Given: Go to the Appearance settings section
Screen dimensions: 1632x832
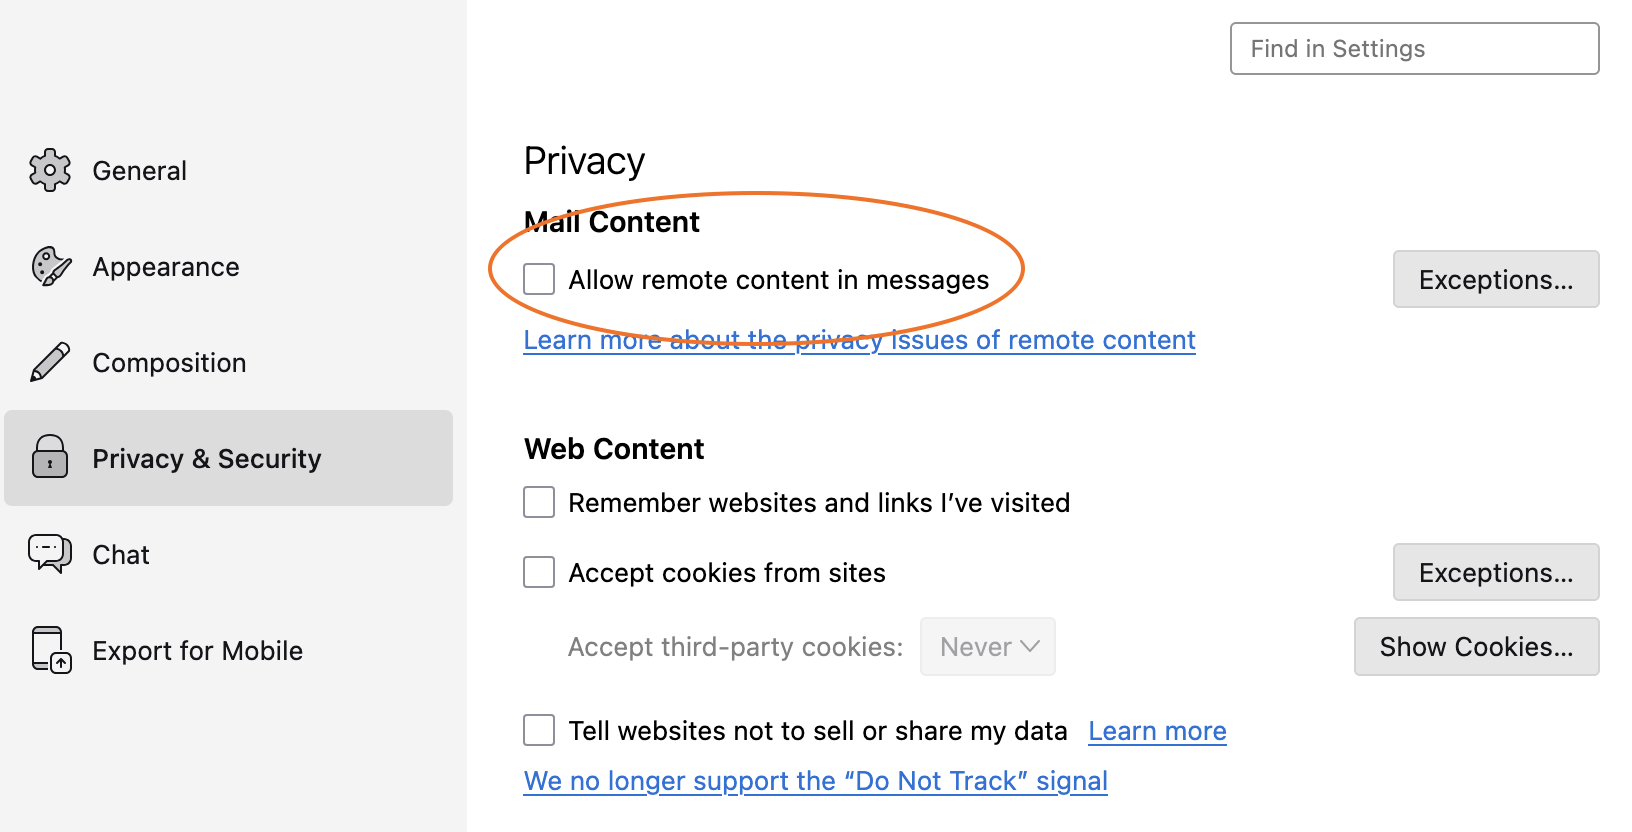Looking at the screenshot, I should point(166,267).
